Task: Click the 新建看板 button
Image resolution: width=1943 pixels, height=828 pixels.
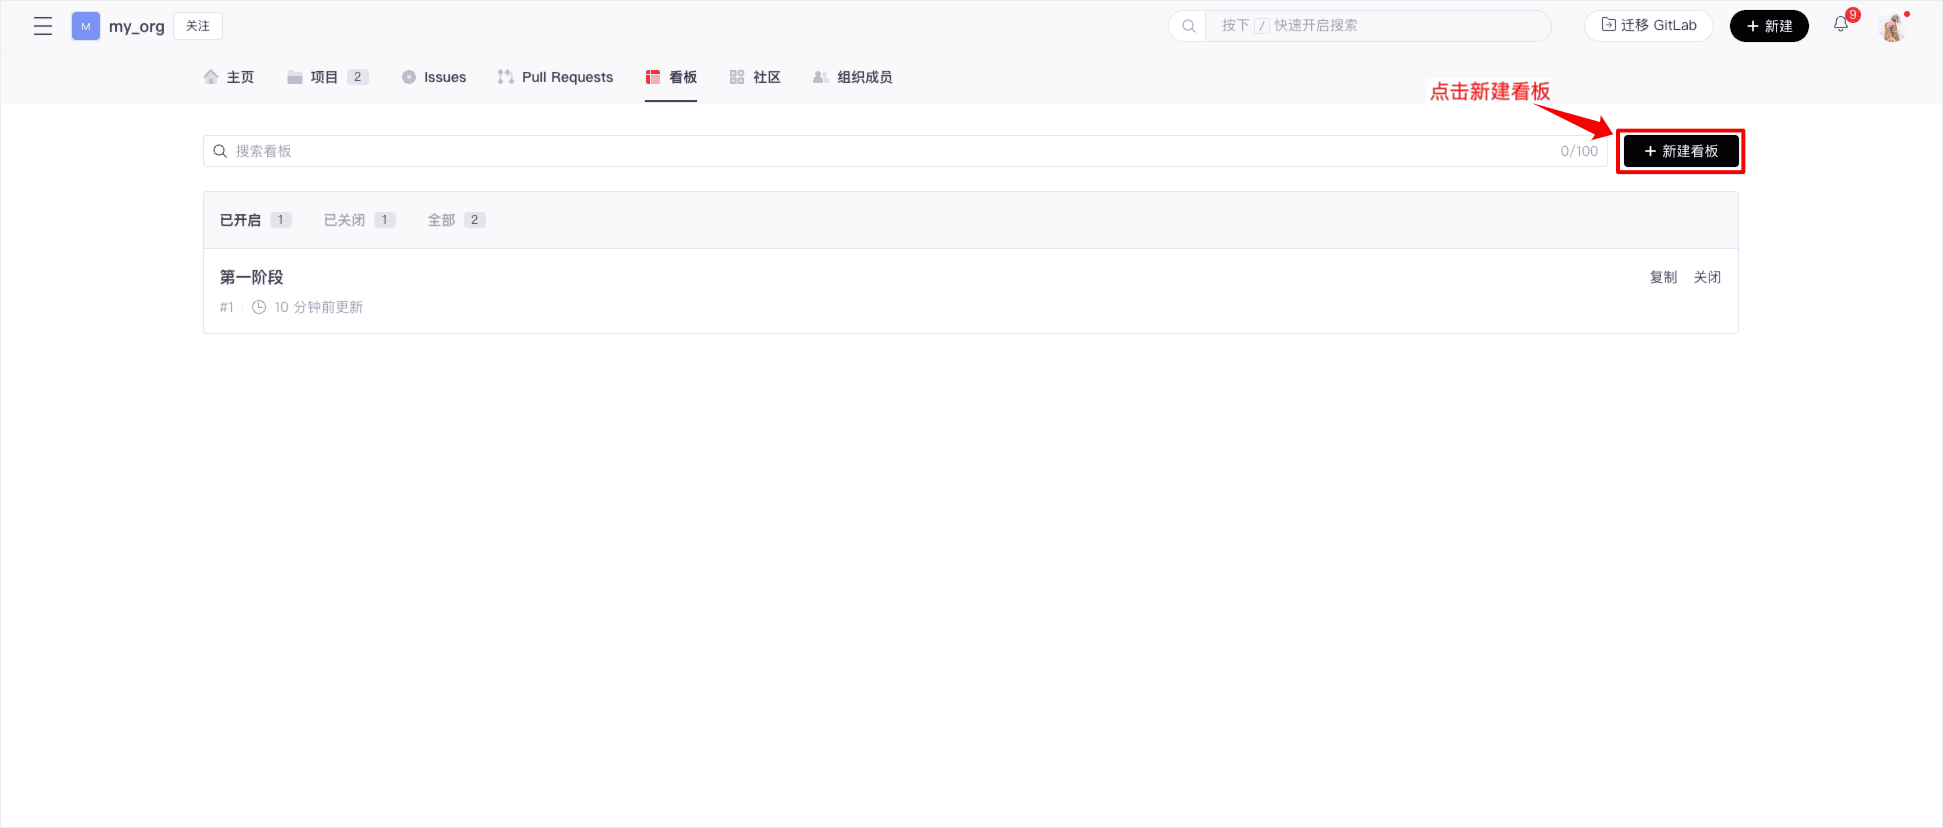Action: [x=1680, y=151]
